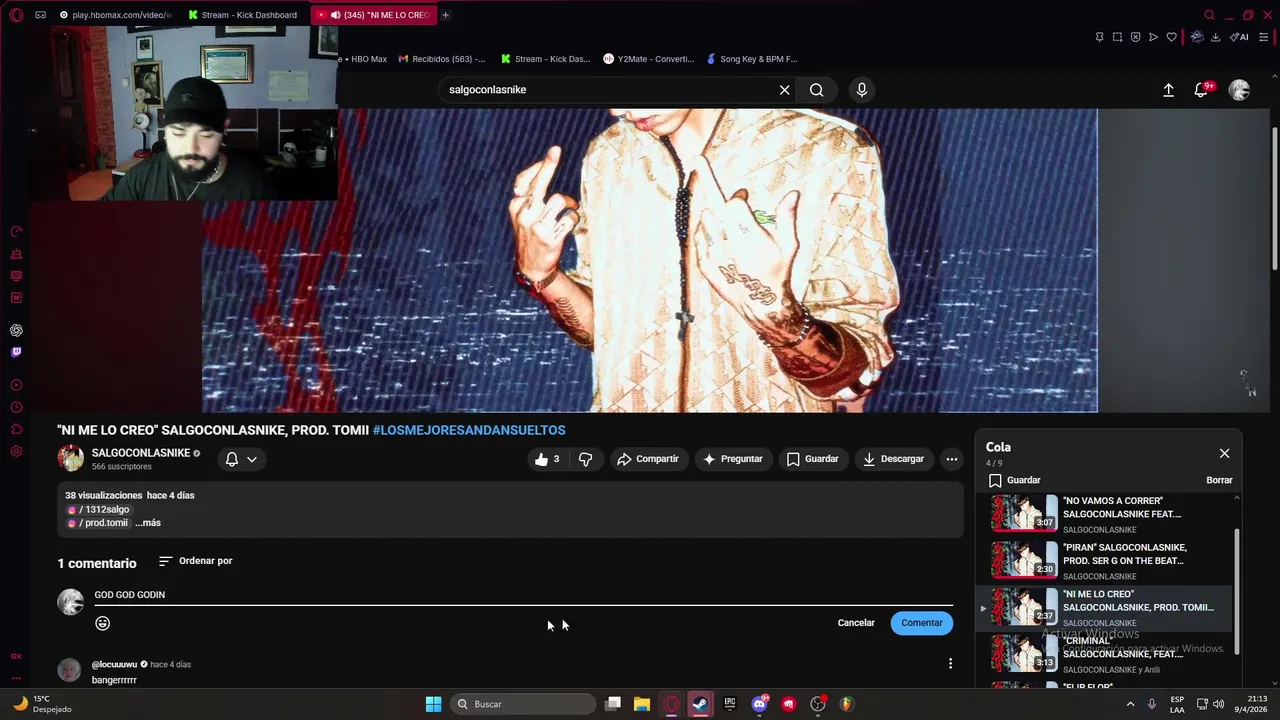Click the YouTube search magnifier button
Screen dimensions: 1280x720
click(x=817, y=90)
